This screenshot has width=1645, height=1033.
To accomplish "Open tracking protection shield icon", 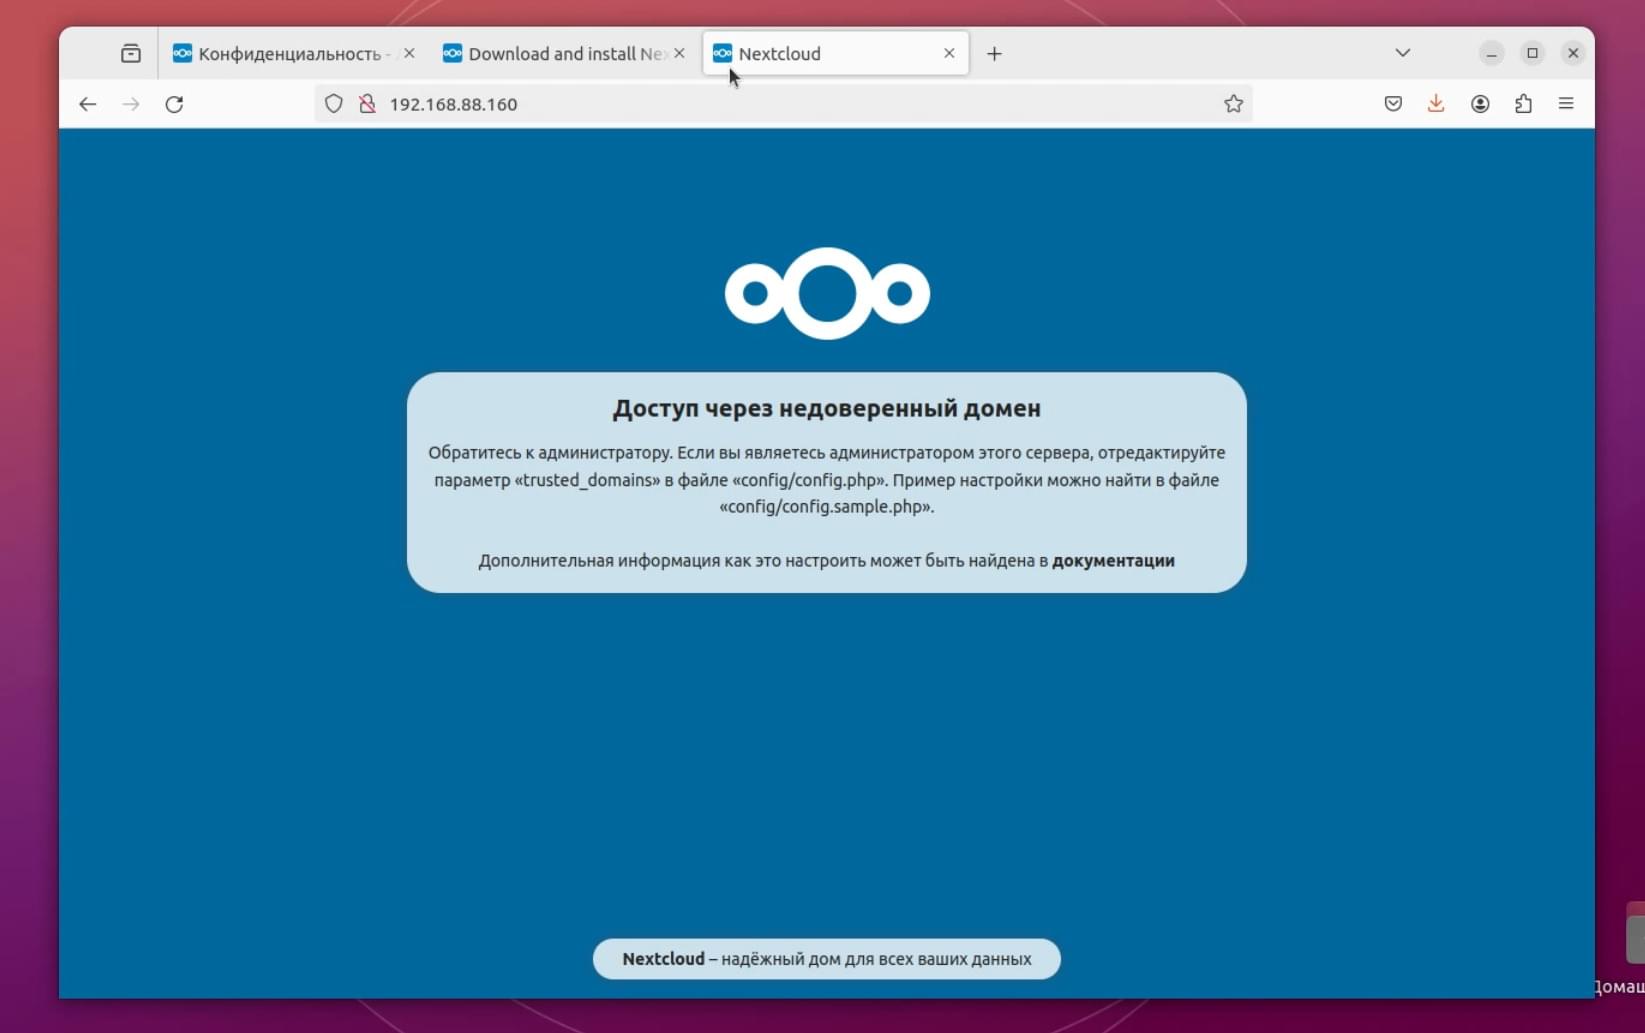I will point(334,104).
